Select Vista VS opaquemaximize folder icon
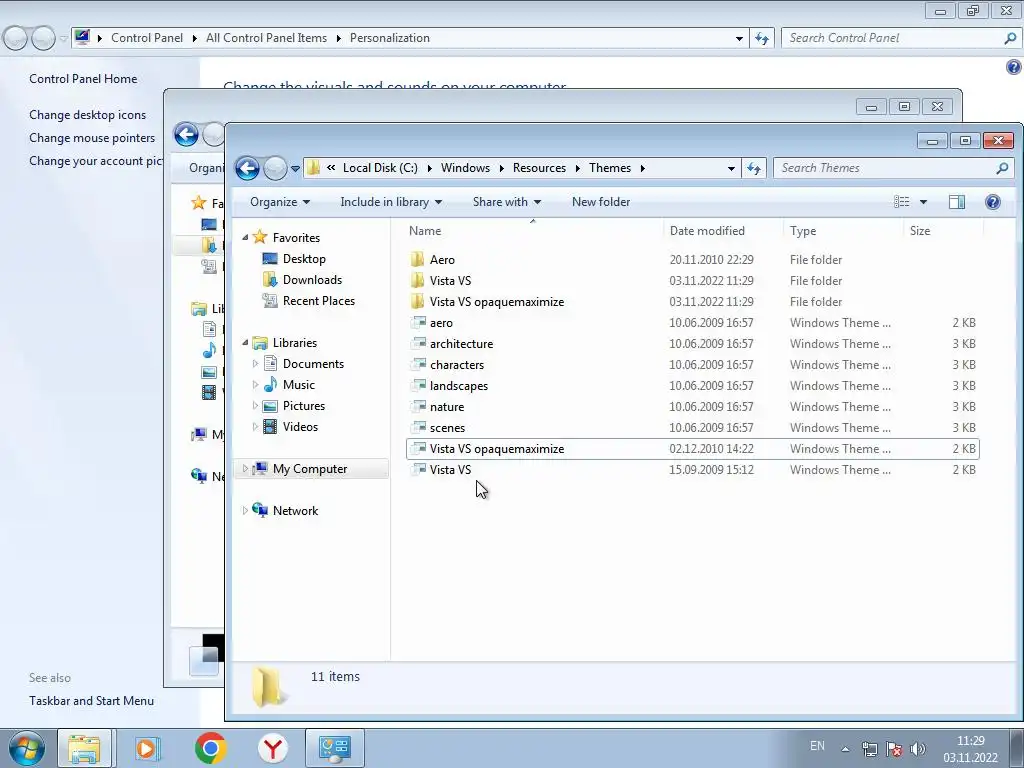 pos(418,301)
